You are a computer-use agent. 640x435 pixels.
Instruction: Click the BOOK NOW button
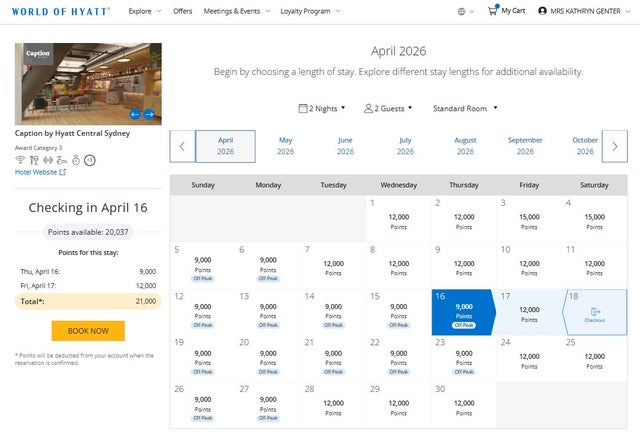tap(88, 331)
